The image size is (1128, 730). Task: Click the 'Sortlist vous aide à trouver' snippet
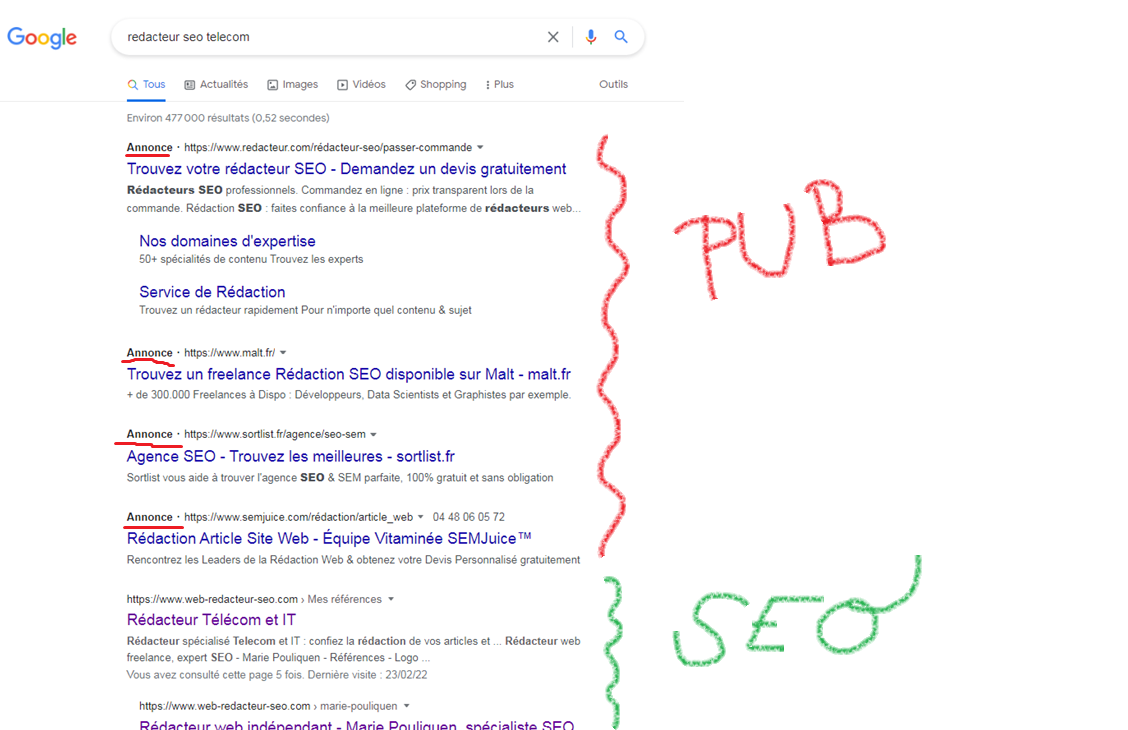coord(340,478)
